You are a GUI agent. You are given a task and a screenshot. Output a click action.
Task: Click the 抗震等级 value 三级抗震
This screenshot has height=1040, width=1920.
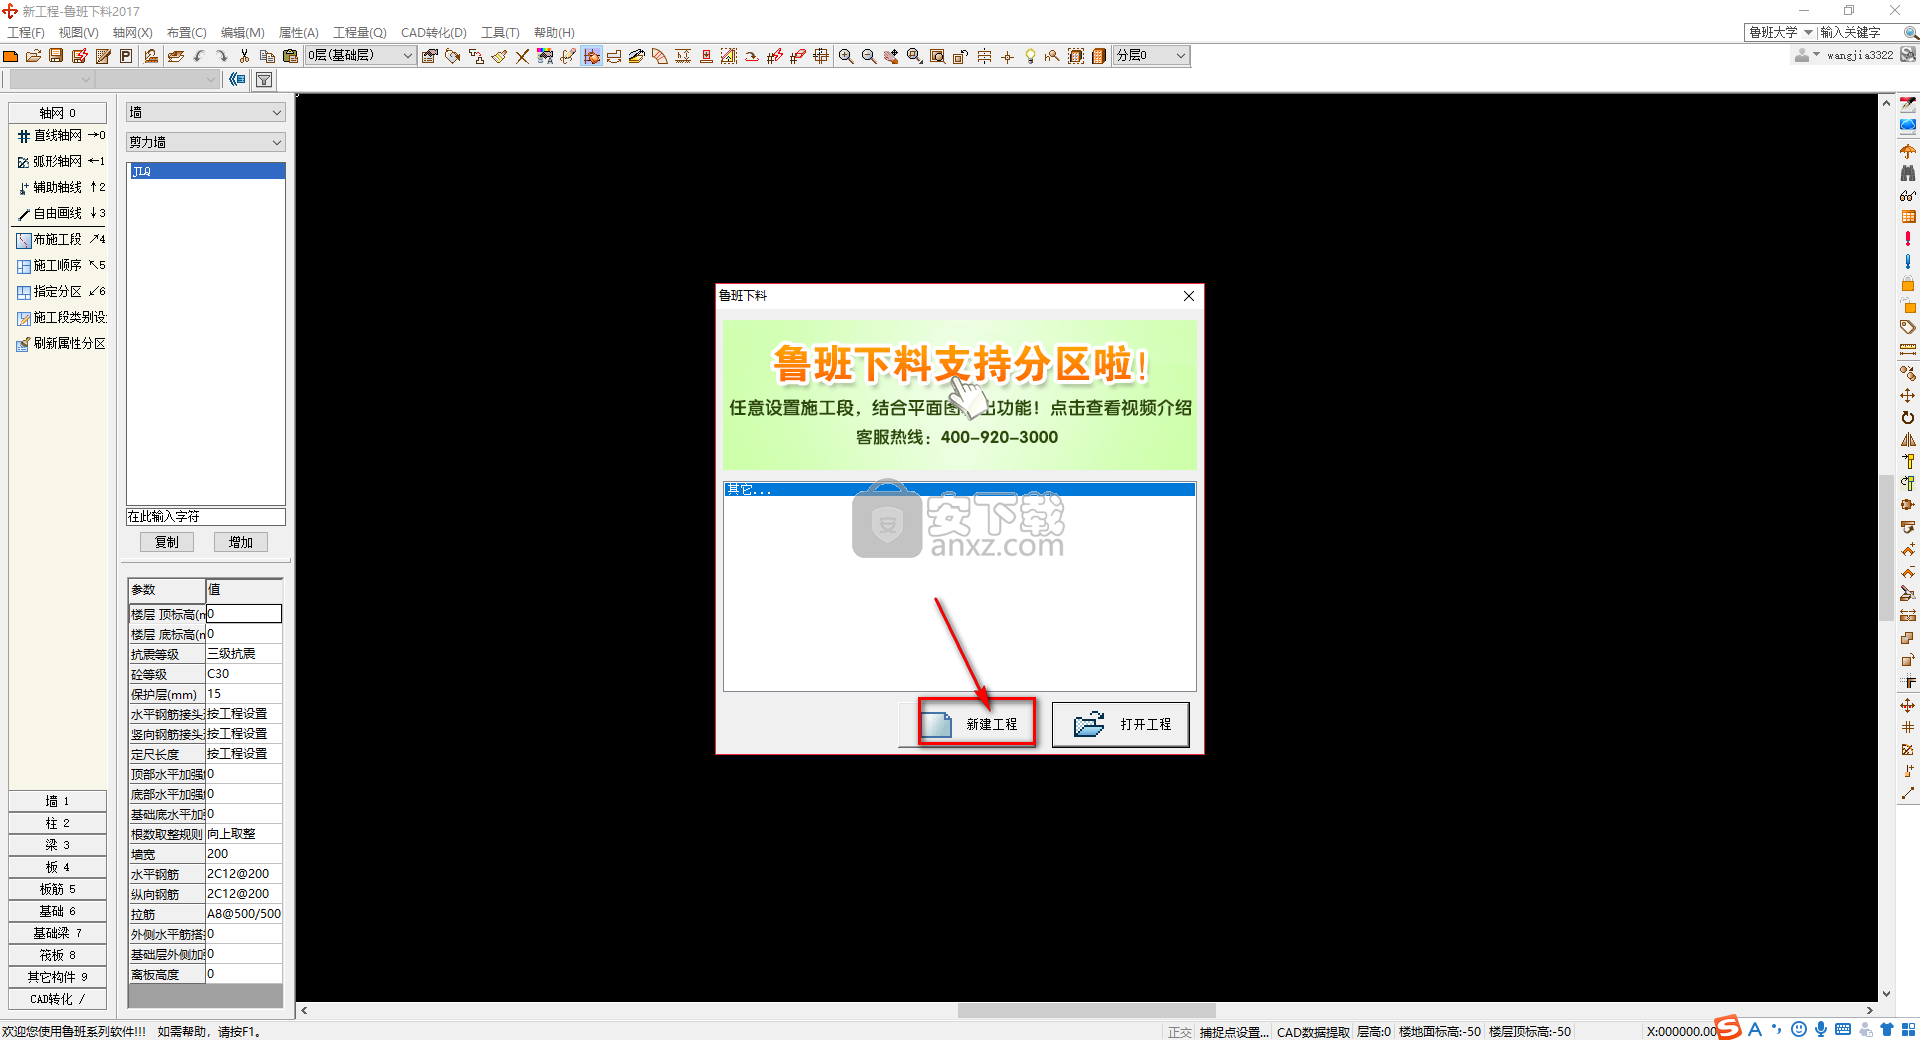244,653
